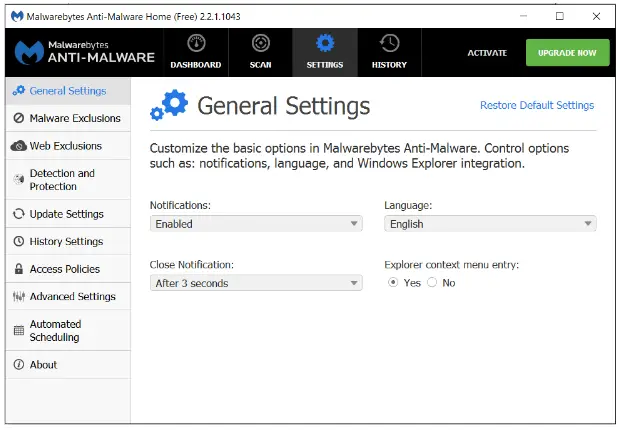Open the History tab label
The height and width of the screenshot is (430, 620).
pos(389,64)
